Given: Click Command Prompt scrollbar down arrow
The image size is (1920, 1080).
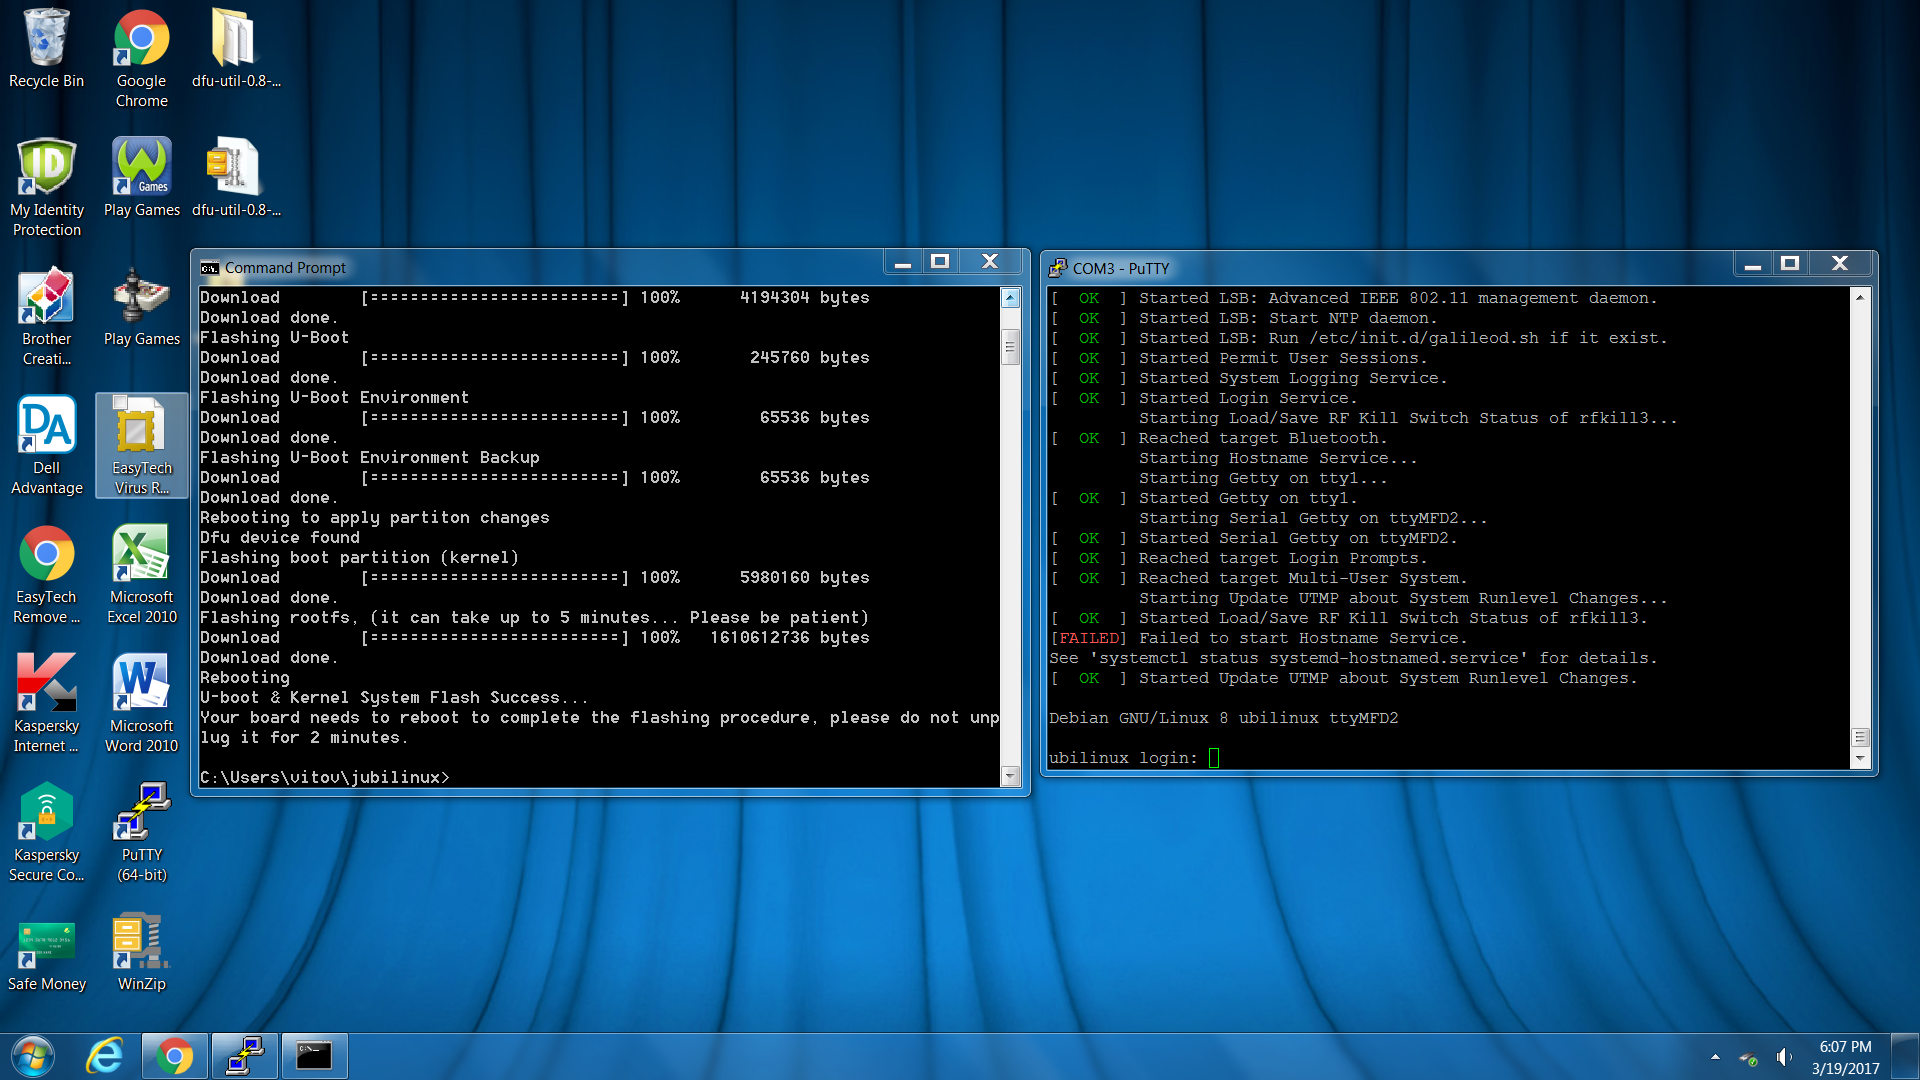Looking at the screenshot, I should coord(1010,776).
